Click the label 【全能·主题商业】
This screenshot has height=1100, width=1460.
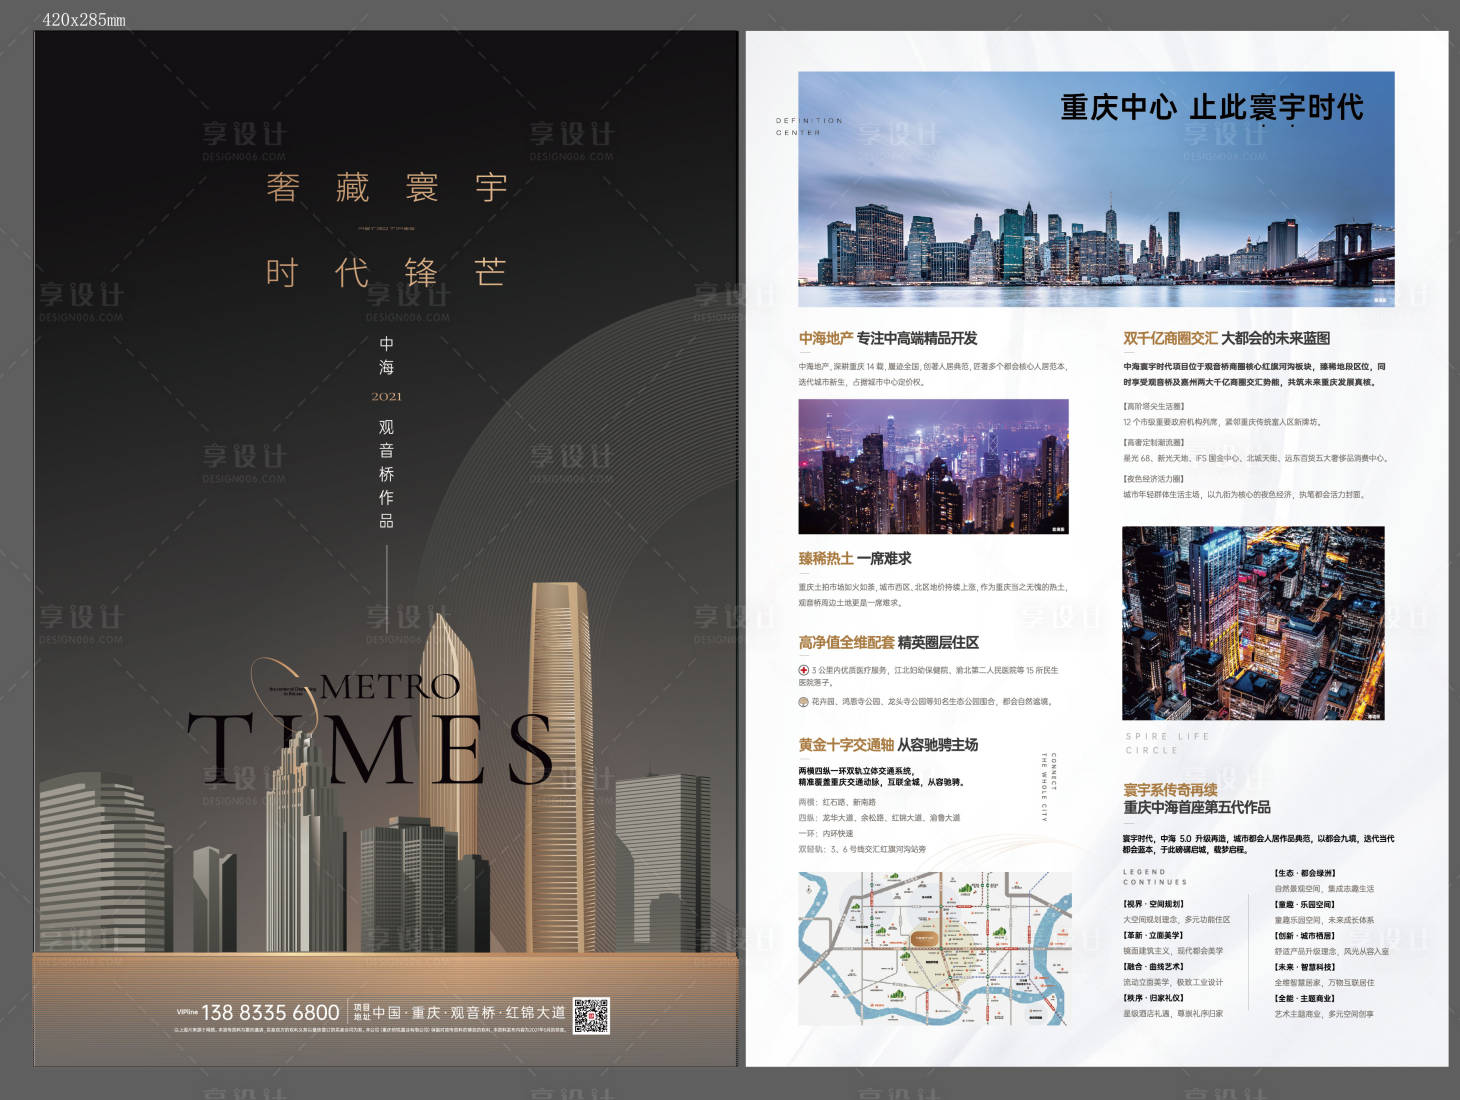[1305, 998]
